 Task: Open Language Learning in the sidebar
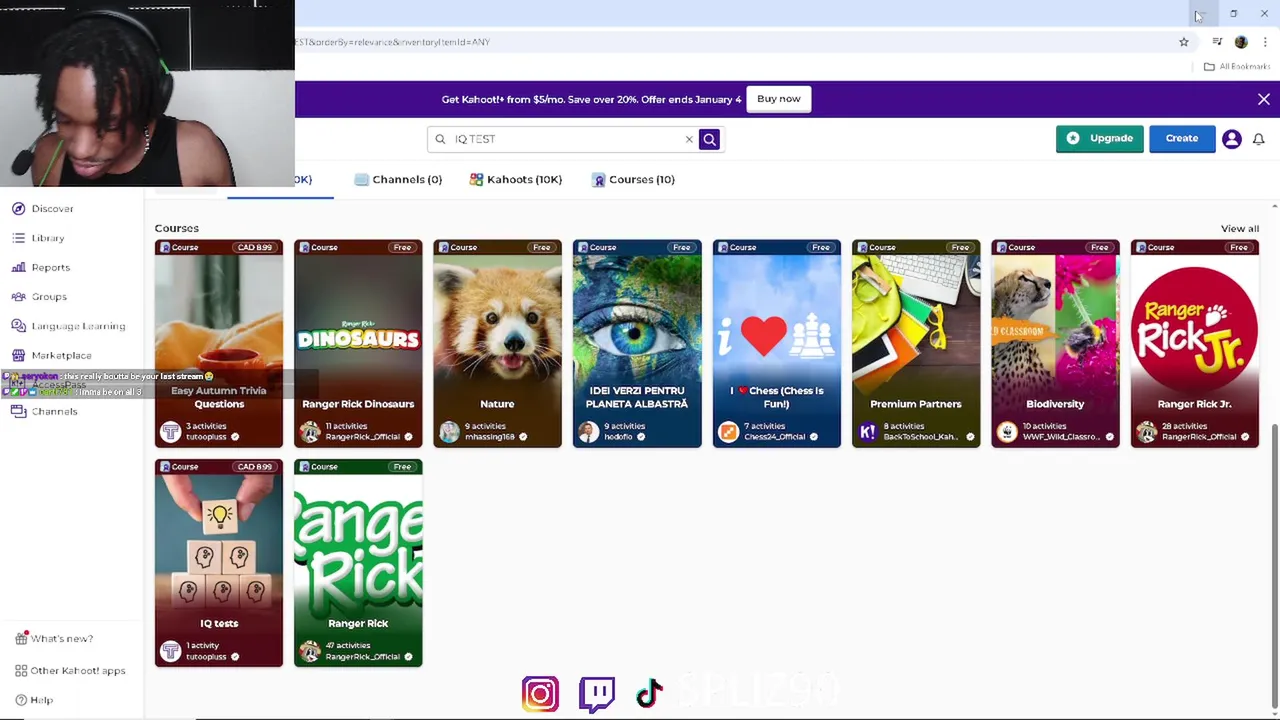[69, 326]
